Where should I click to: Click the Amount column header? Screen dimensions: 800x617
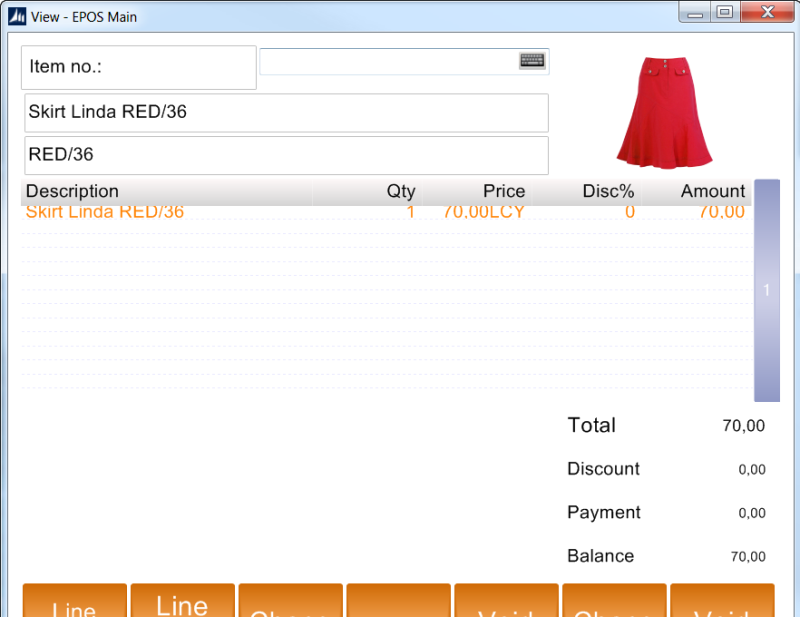(696, 192)
